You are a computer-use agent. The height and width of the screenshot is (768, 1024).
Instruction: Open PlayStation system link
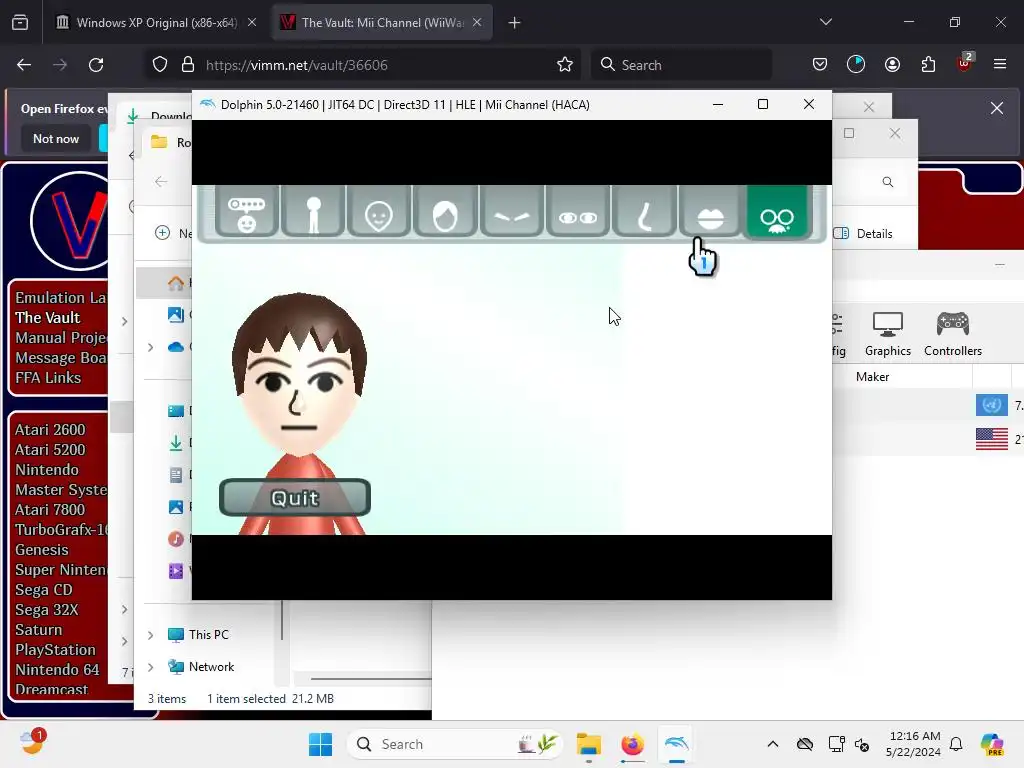(x=55, y=650)
